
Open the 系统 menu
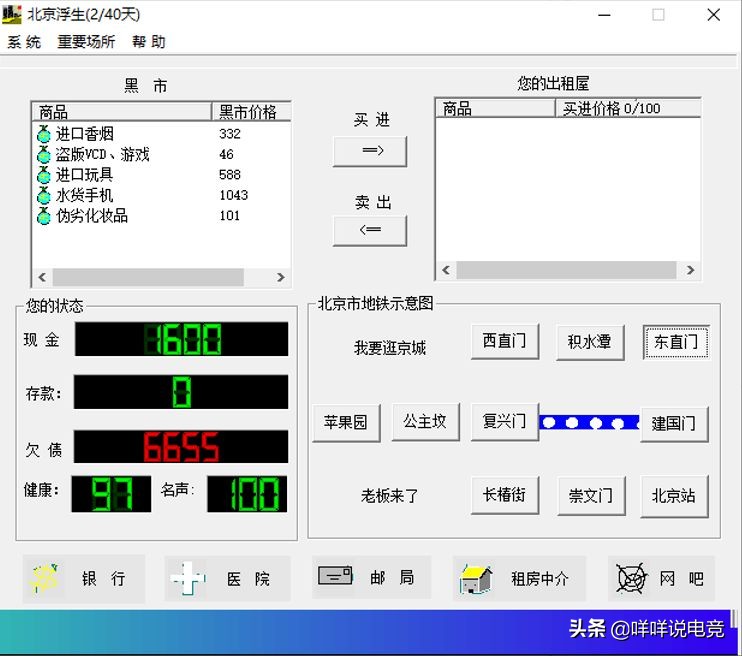point(24,42)
